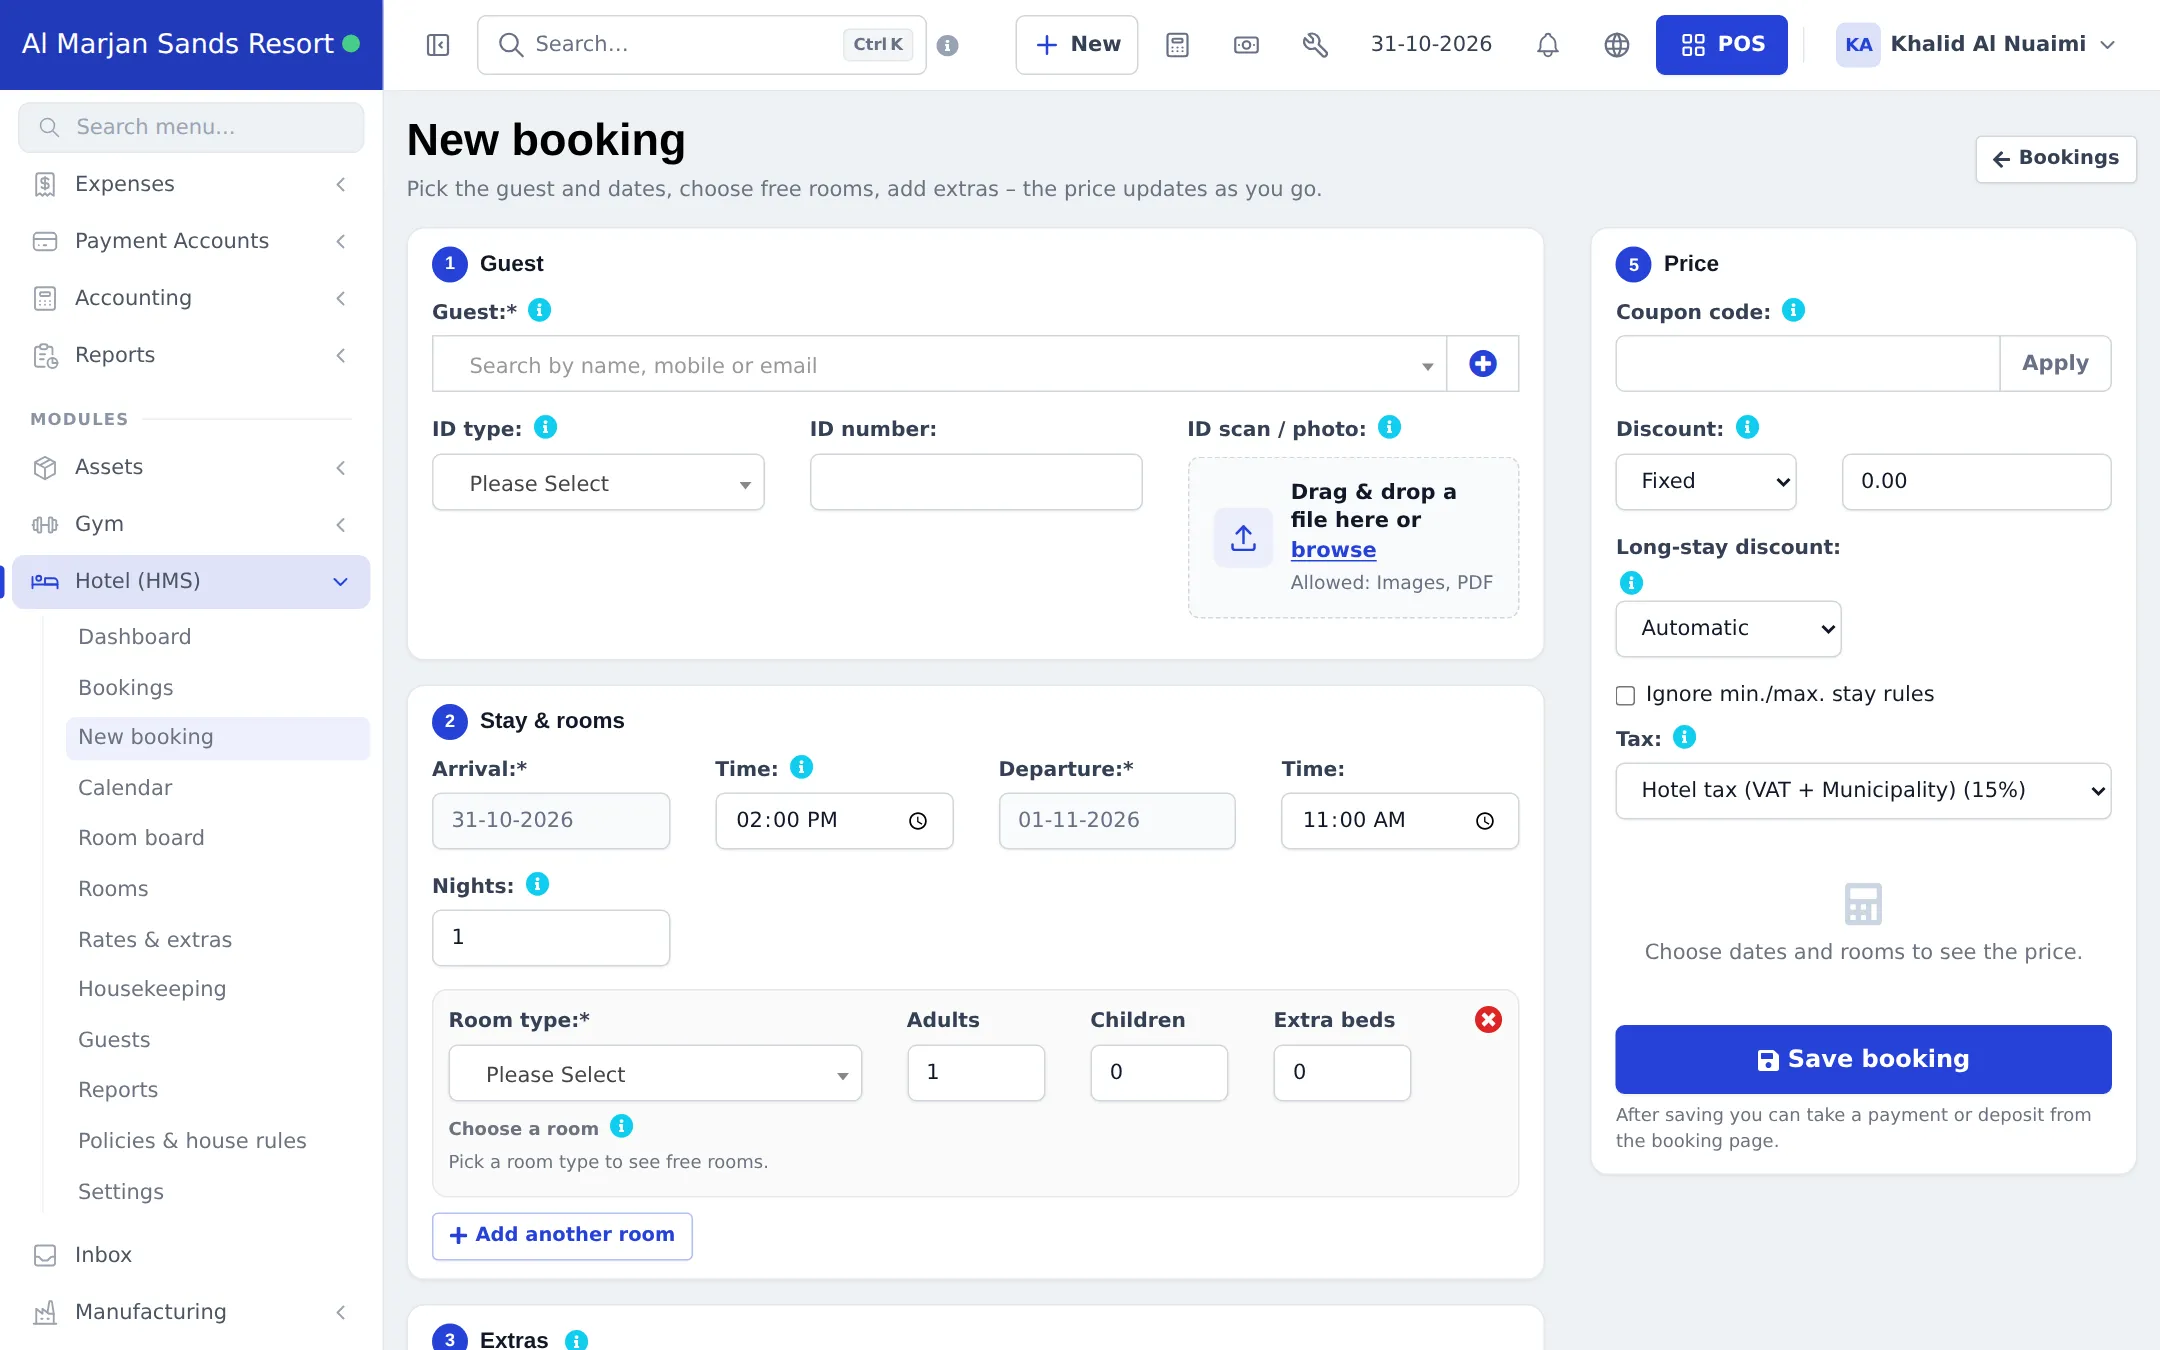
Task: Show info for Extras section
Action: click(x=576, y=1339)
